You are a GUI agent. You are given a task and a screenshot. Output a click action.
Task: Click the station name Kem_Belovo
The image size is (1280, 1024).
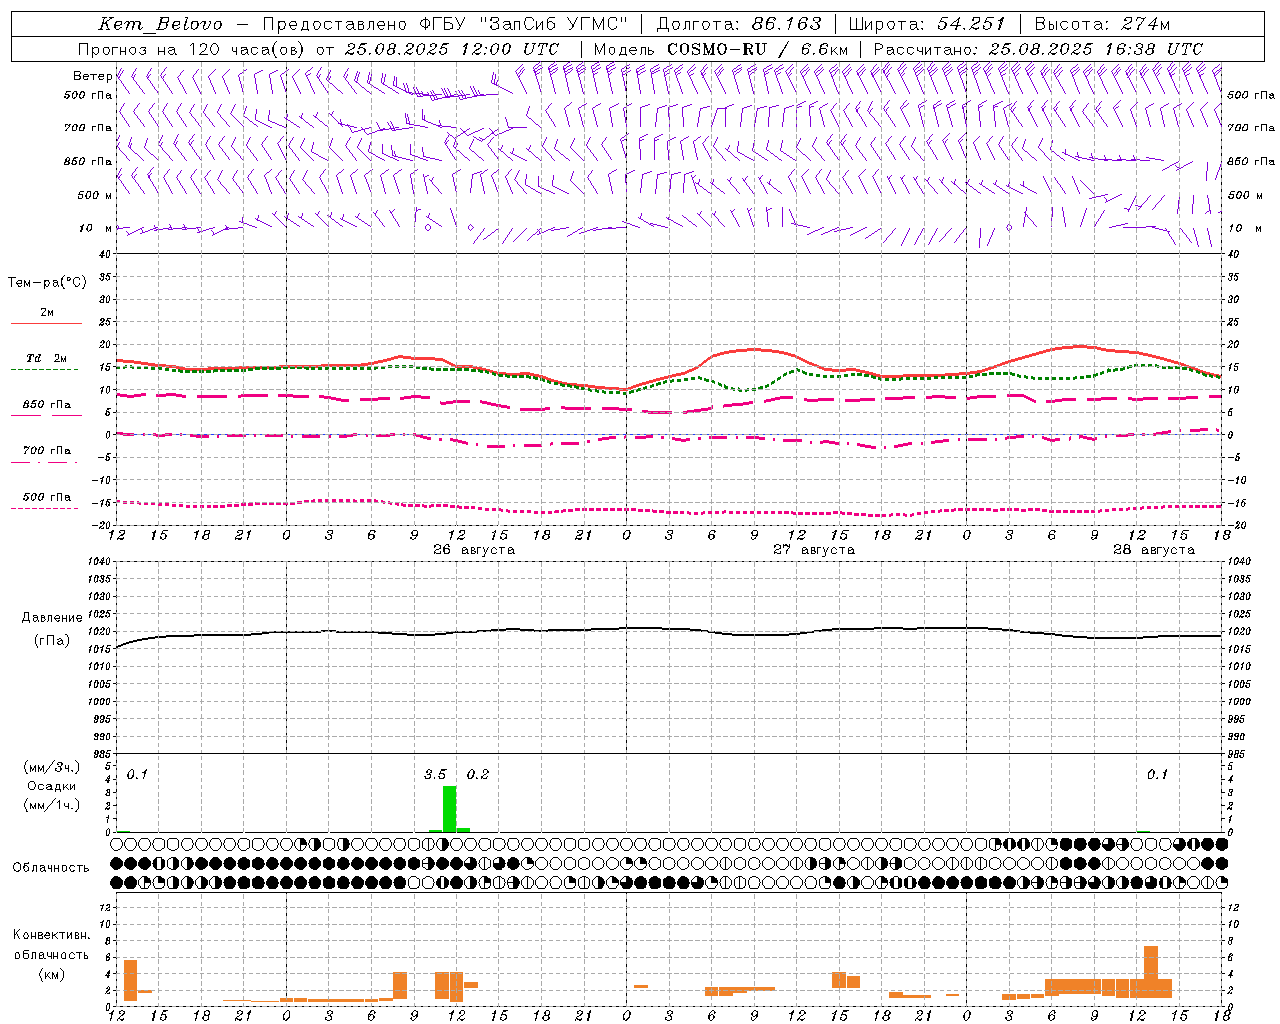pyautogui.click(x=161, y=24)
